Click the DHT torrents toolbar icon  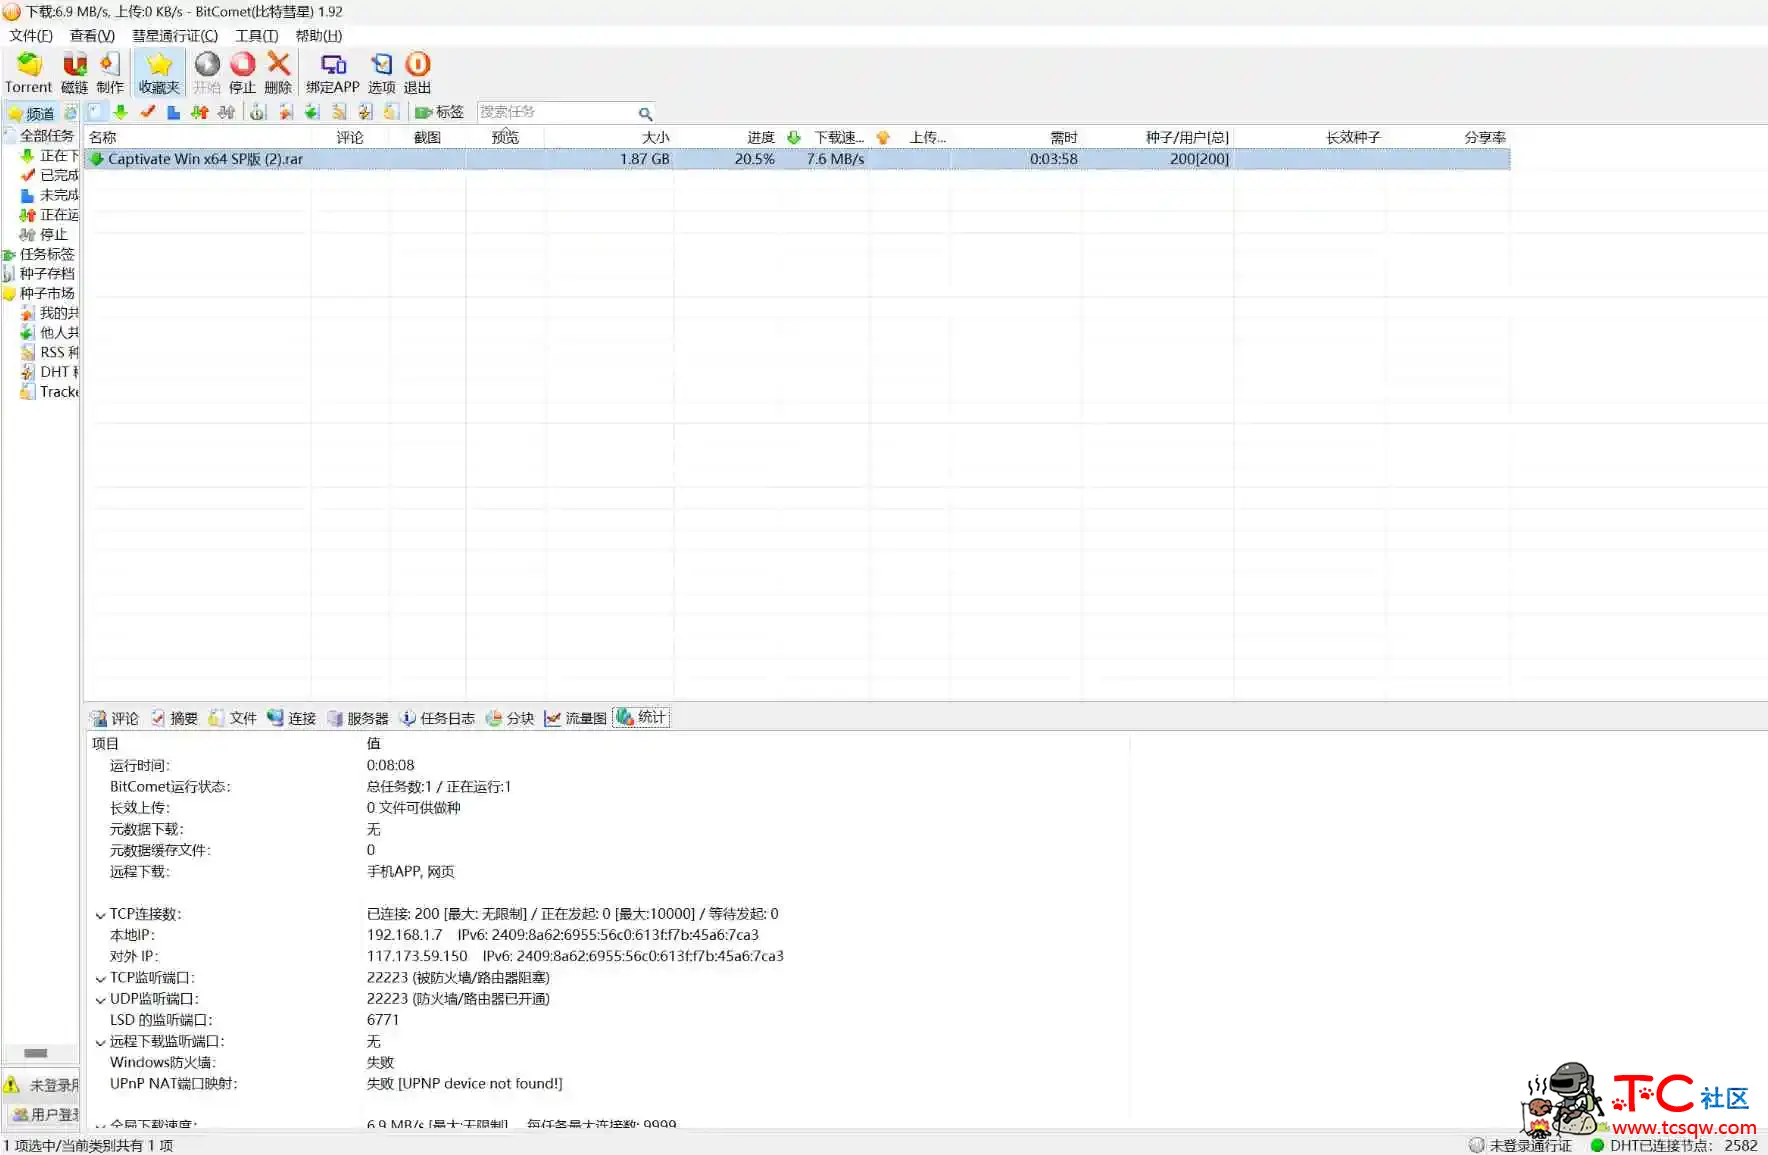365,112
